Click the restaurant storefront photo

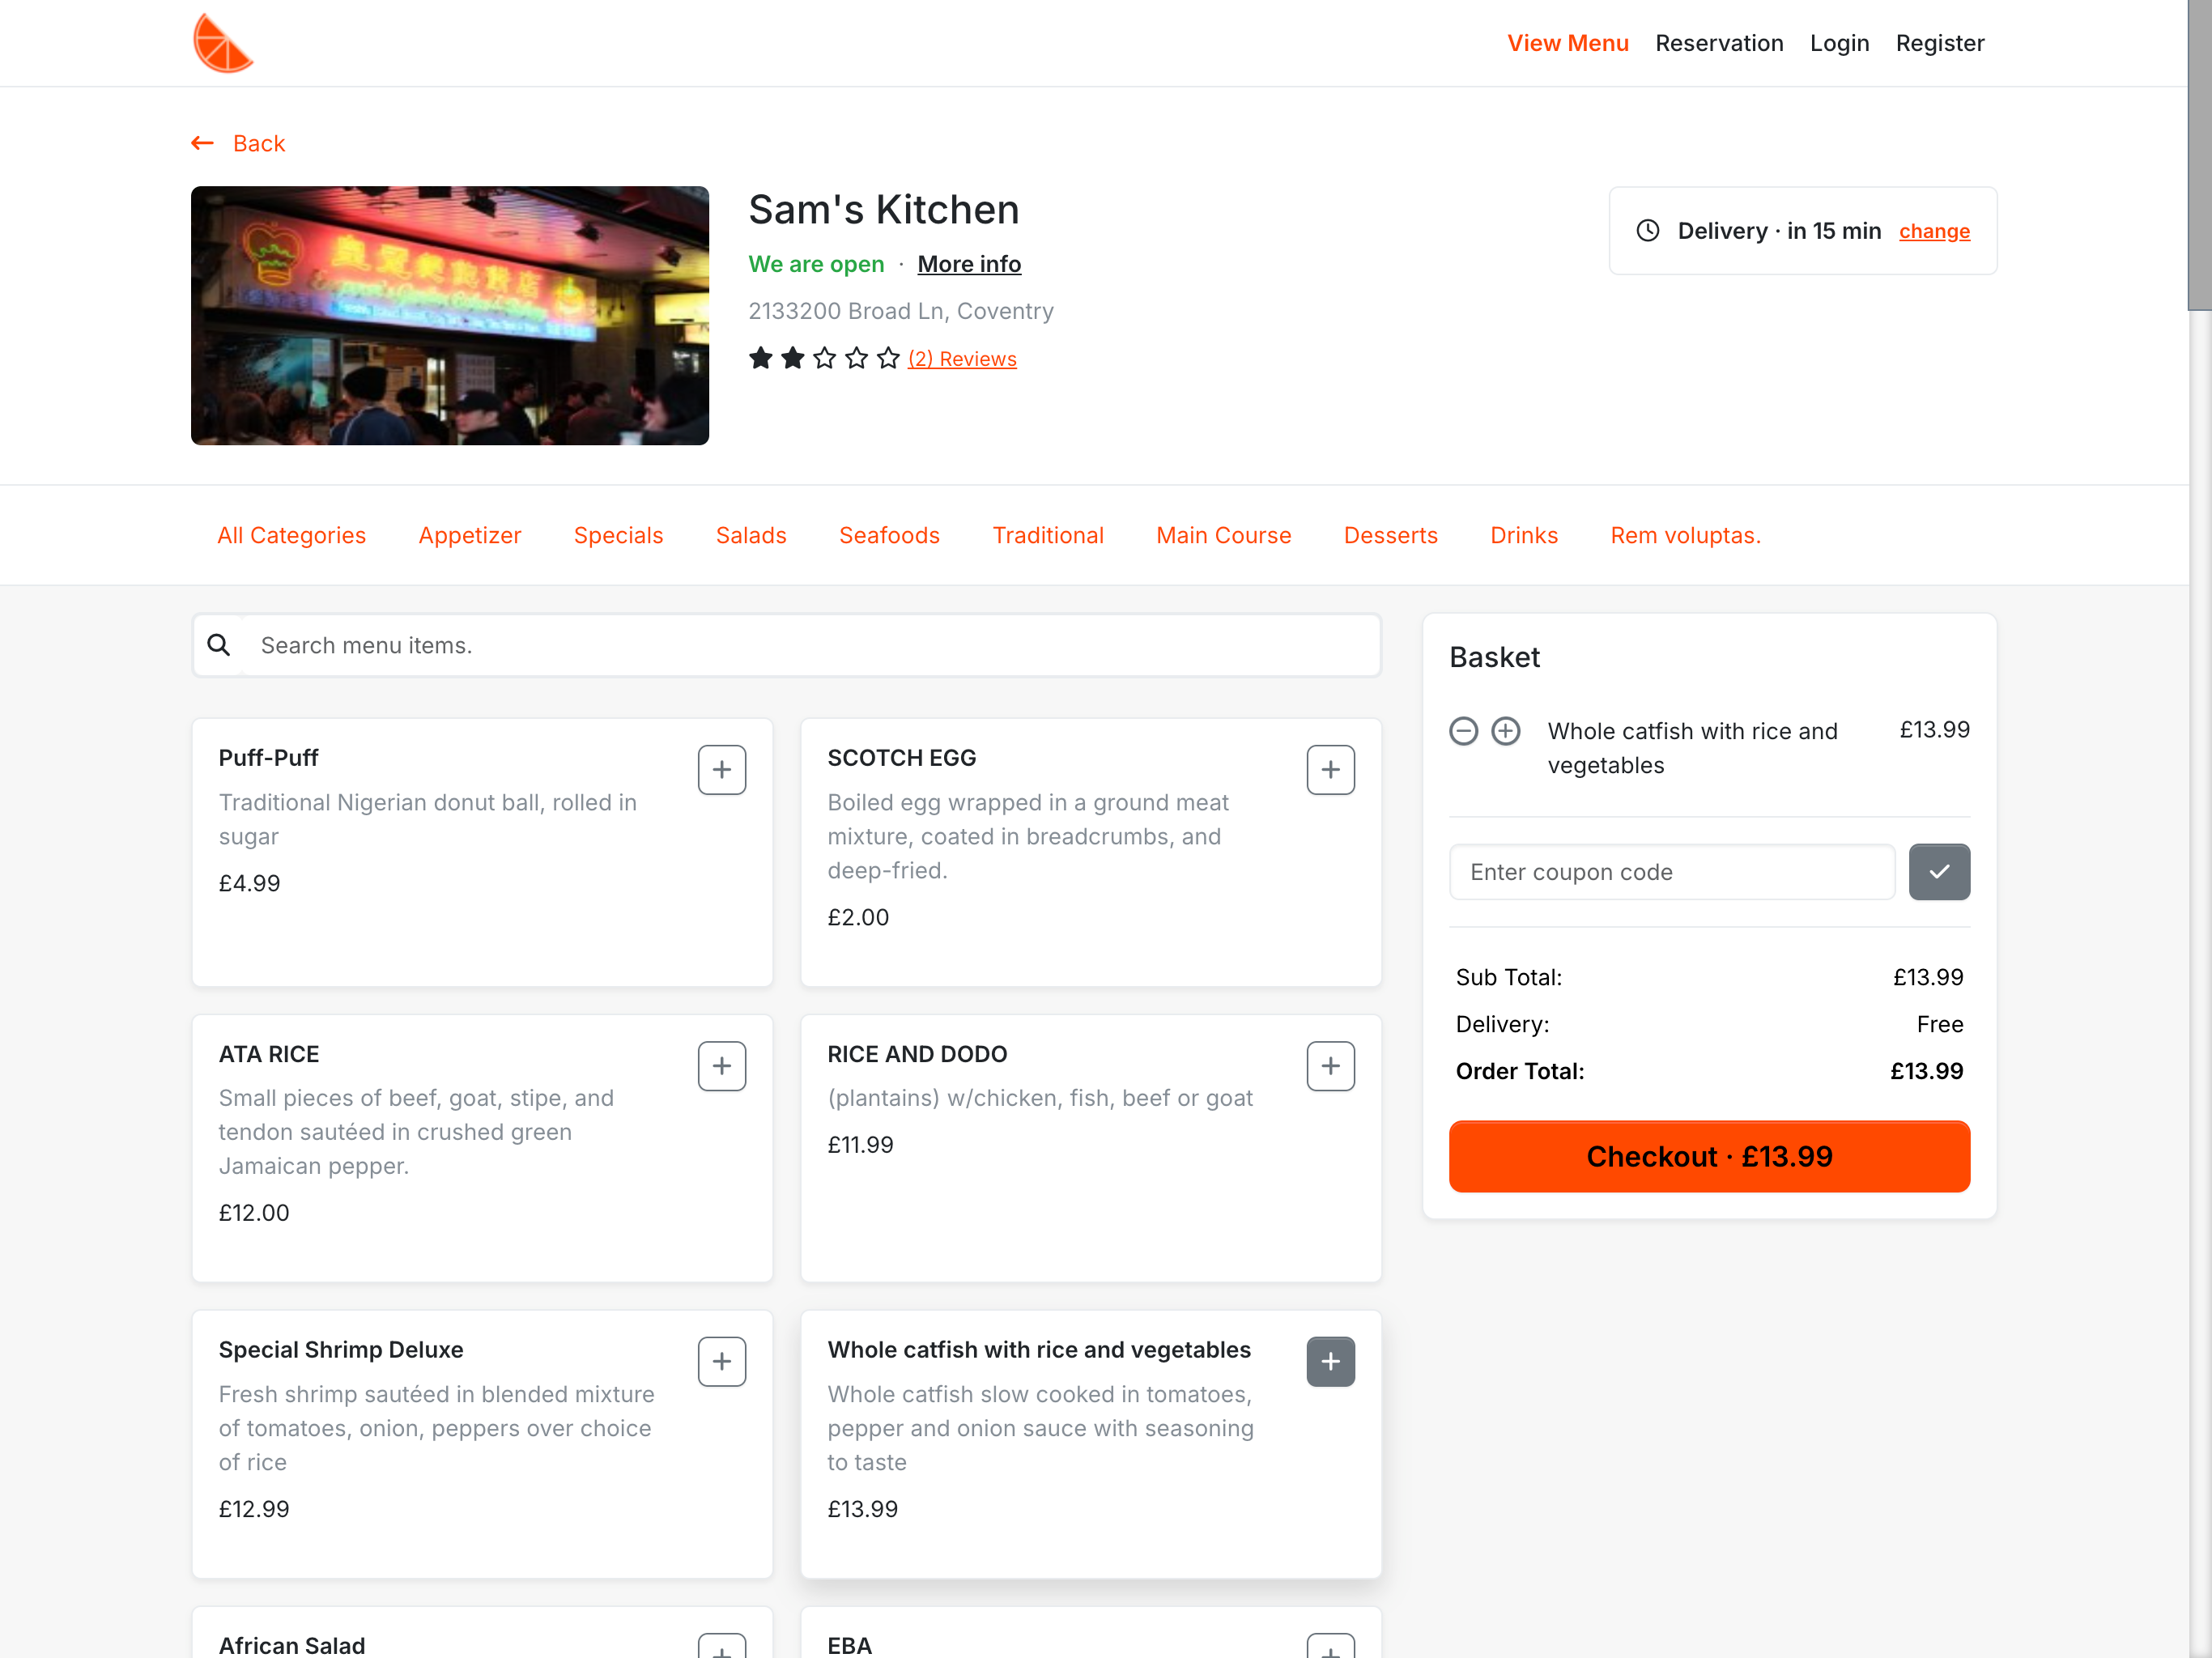[449, 315]
